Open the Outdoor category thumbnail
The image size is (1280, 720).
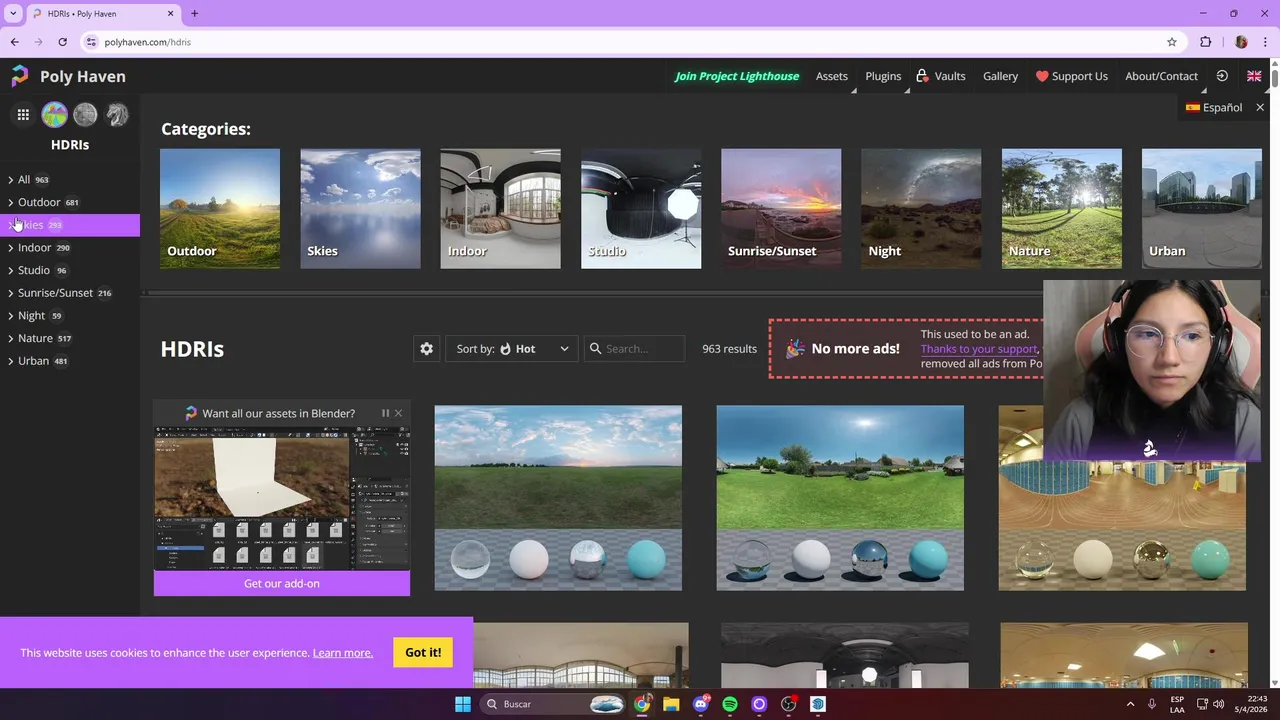pos(220,209)
